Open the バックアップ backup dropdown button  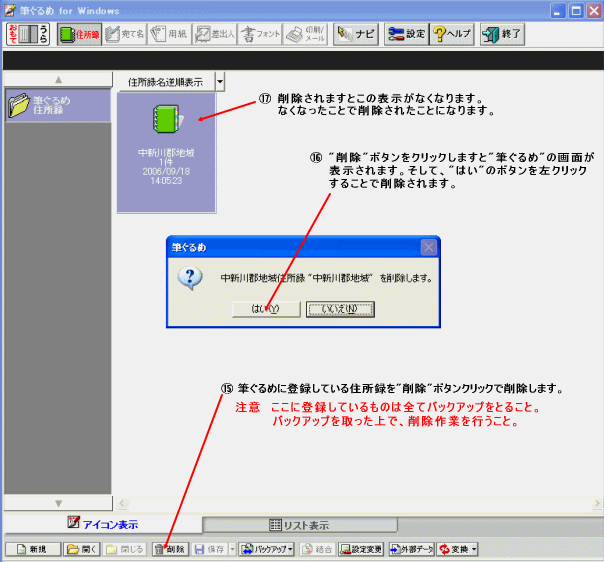click(x=266, y=549)
